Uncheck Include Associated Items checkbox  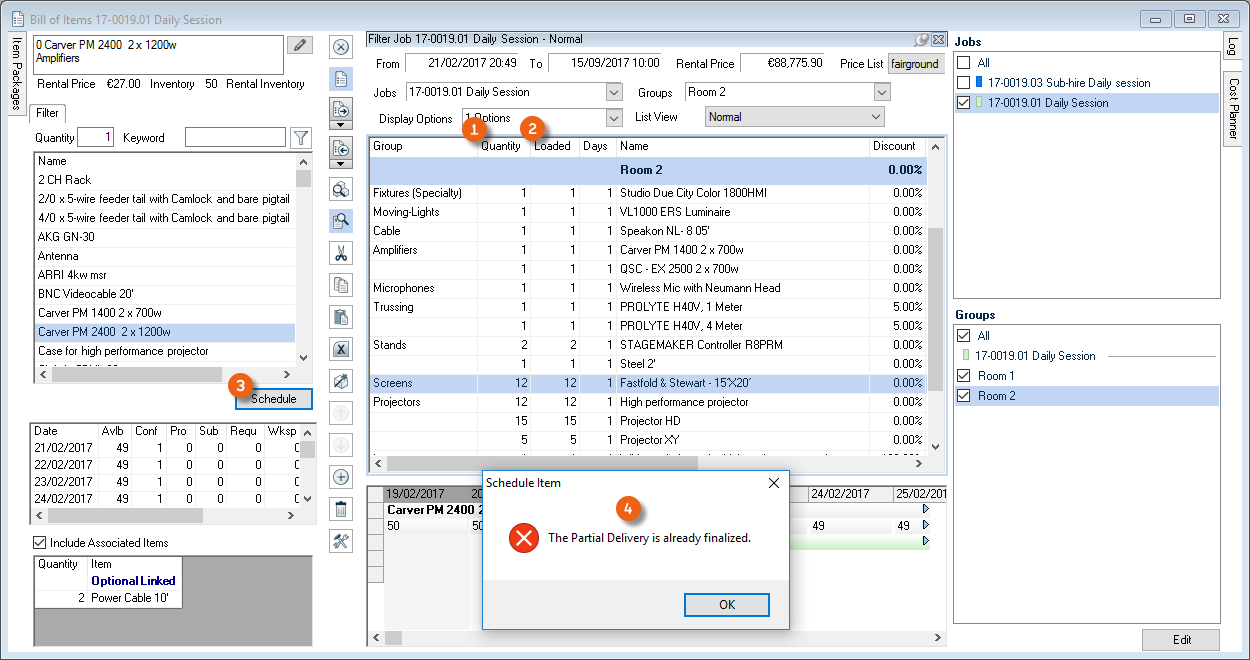tap(40, 543)
